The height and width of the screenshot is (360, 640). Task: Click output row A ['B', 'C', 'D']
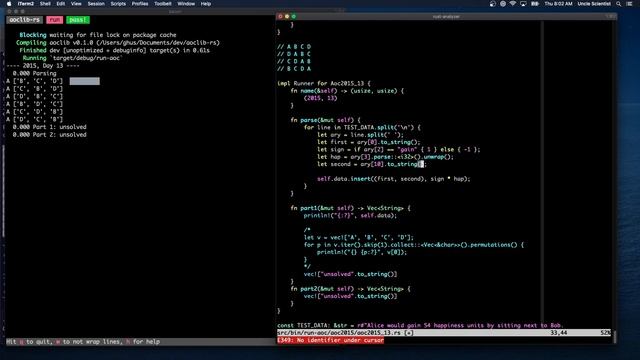point(35,81)
